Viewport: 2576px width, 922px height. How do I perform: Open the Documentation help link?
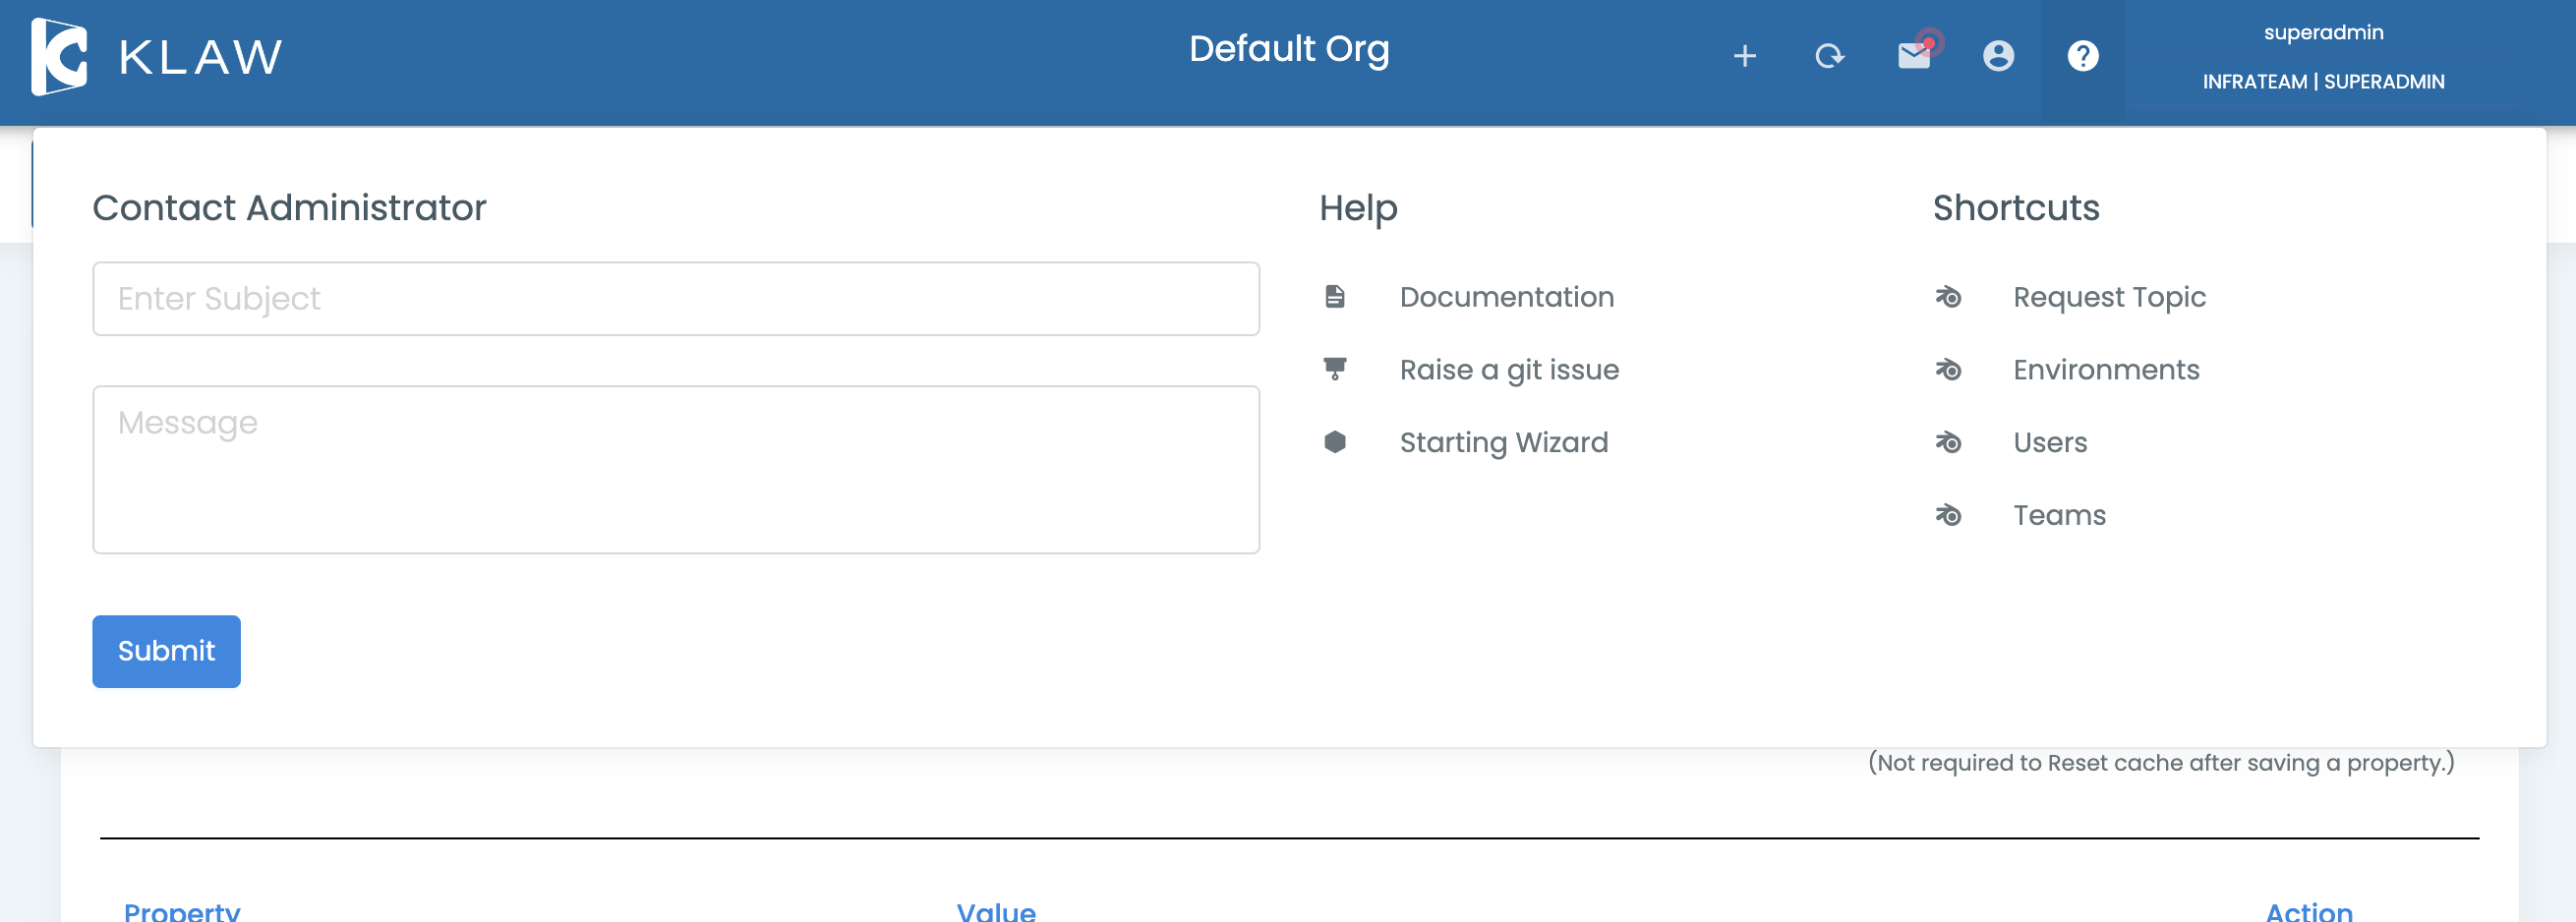(x=1506, y=297)
